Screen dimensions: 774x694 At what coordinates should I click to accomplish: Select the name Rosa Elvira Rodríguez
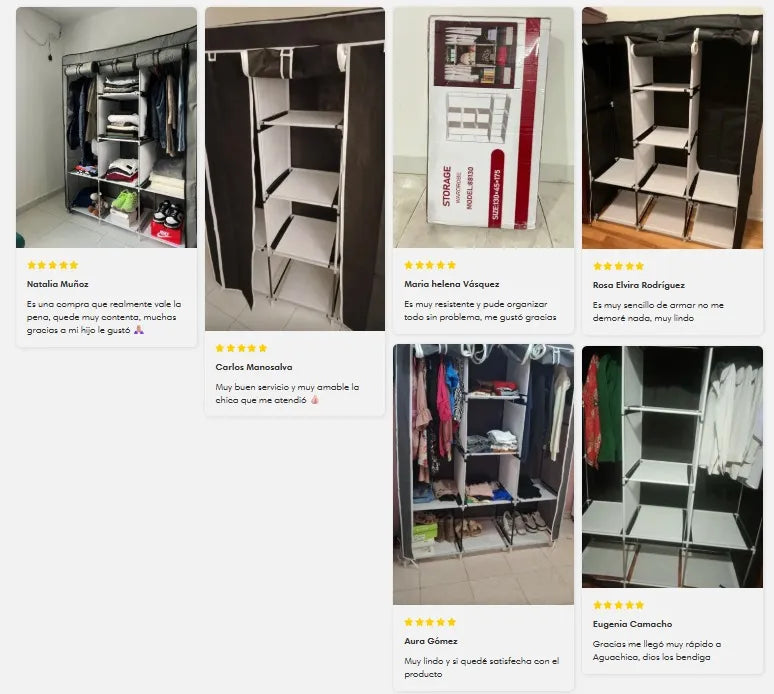pos(639,285)
